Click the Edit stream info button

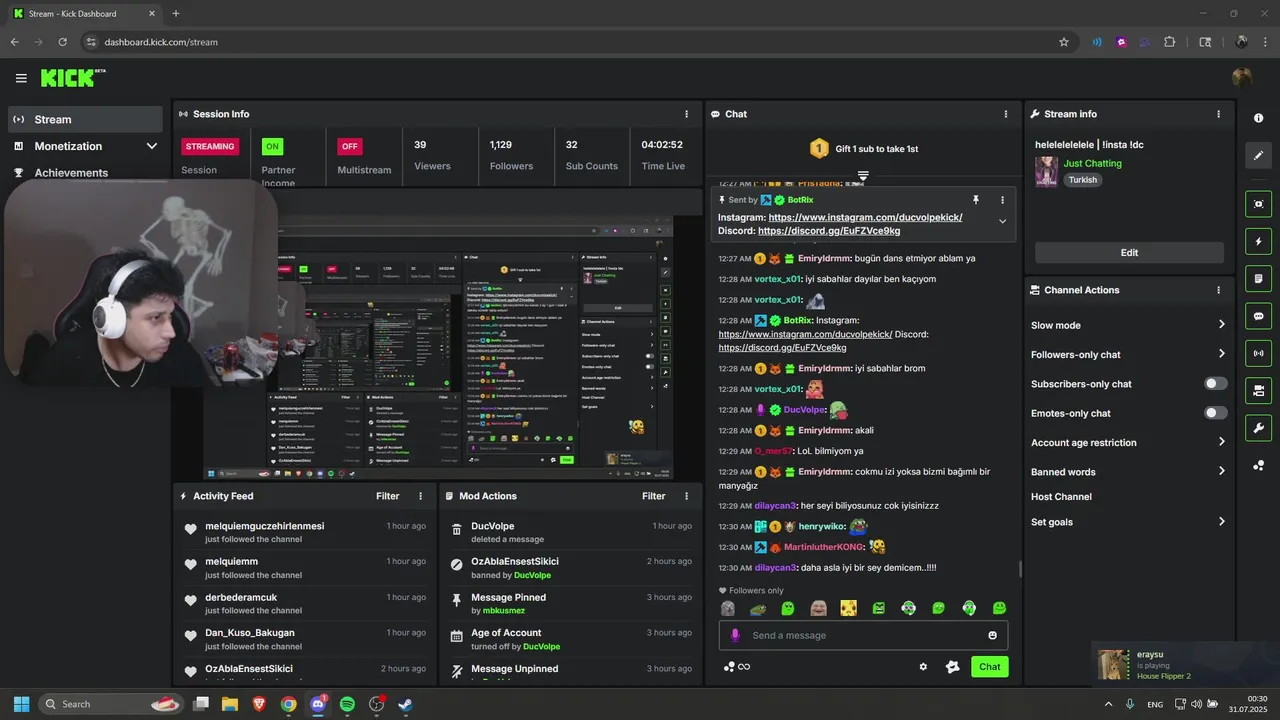click(x=1129, y=253)
